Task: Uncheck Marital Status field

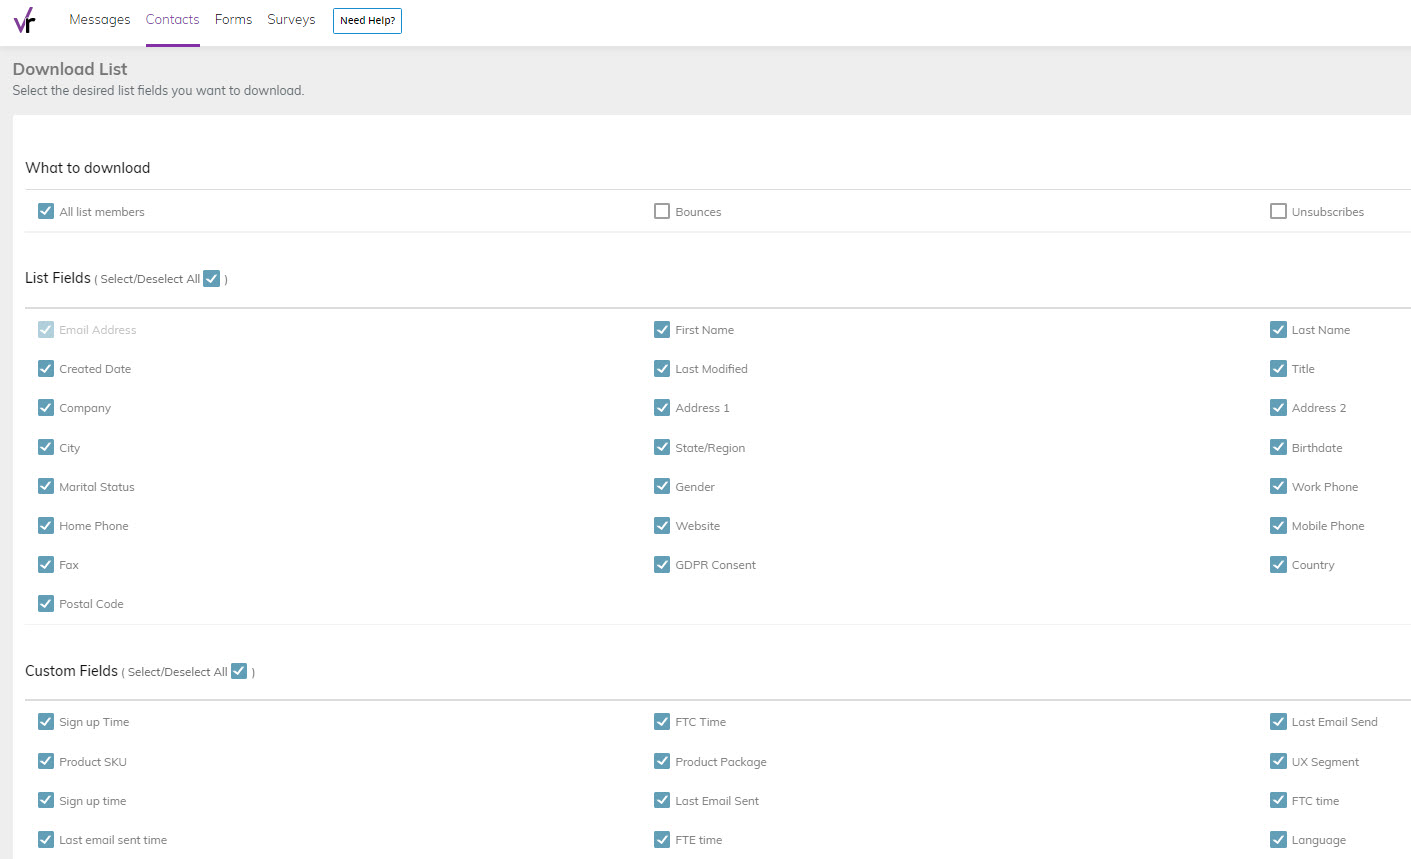Action: click(x=46, y=486)
